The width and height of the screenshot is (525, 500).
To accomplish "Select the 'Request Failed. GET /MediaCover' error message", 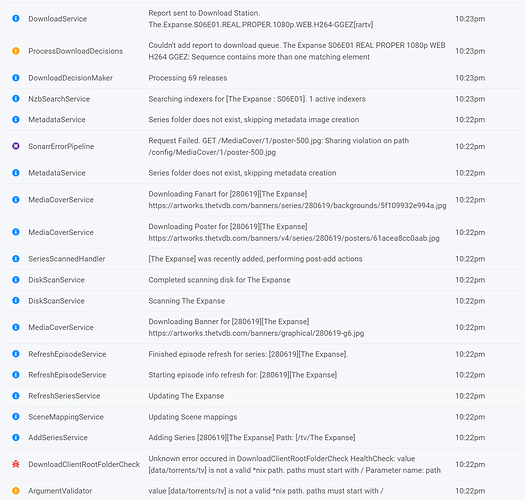I will 279,146.
